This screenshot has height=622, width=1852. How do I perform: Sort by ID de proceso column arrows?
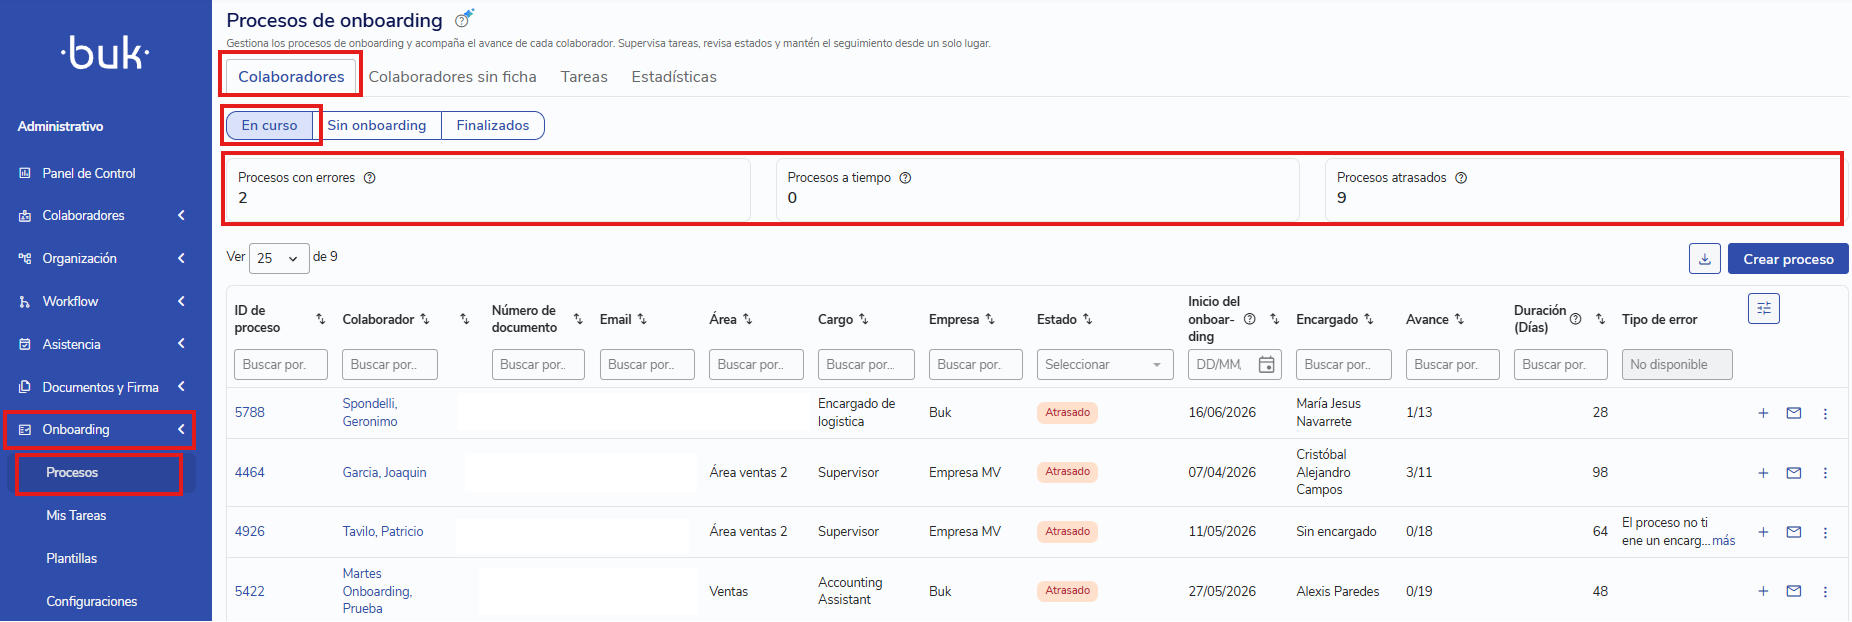(320, 319)
